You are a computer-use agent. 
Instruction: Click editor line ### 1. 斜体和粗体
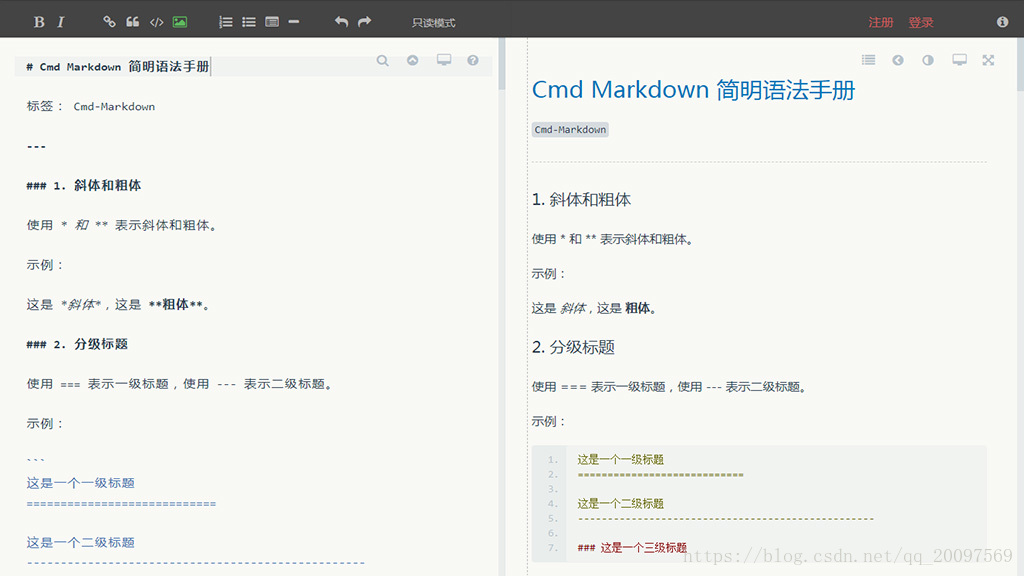tap(84, 185)
